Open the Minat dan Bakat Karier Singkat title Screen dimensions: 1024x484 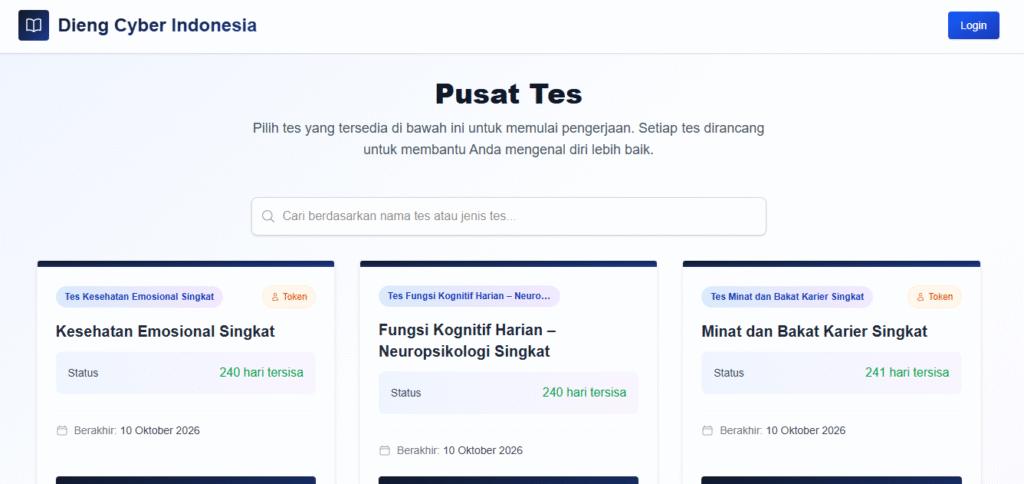pyautogui.click(x=814, y=331)
